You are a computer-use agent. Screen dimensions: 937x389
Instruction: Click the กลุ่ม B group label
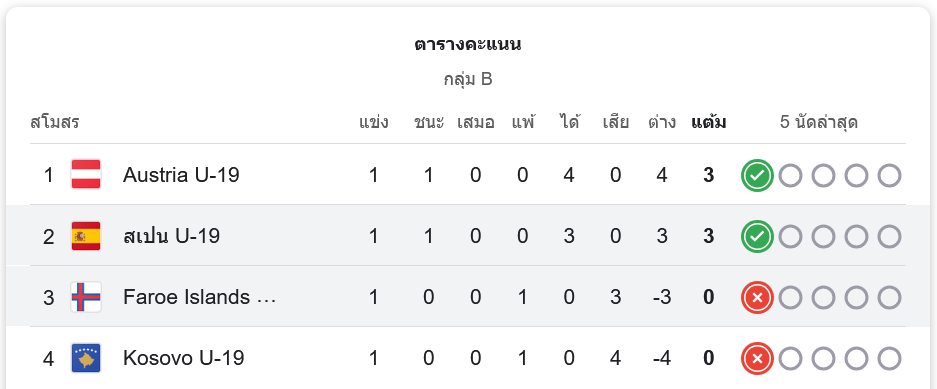point(468,79)
